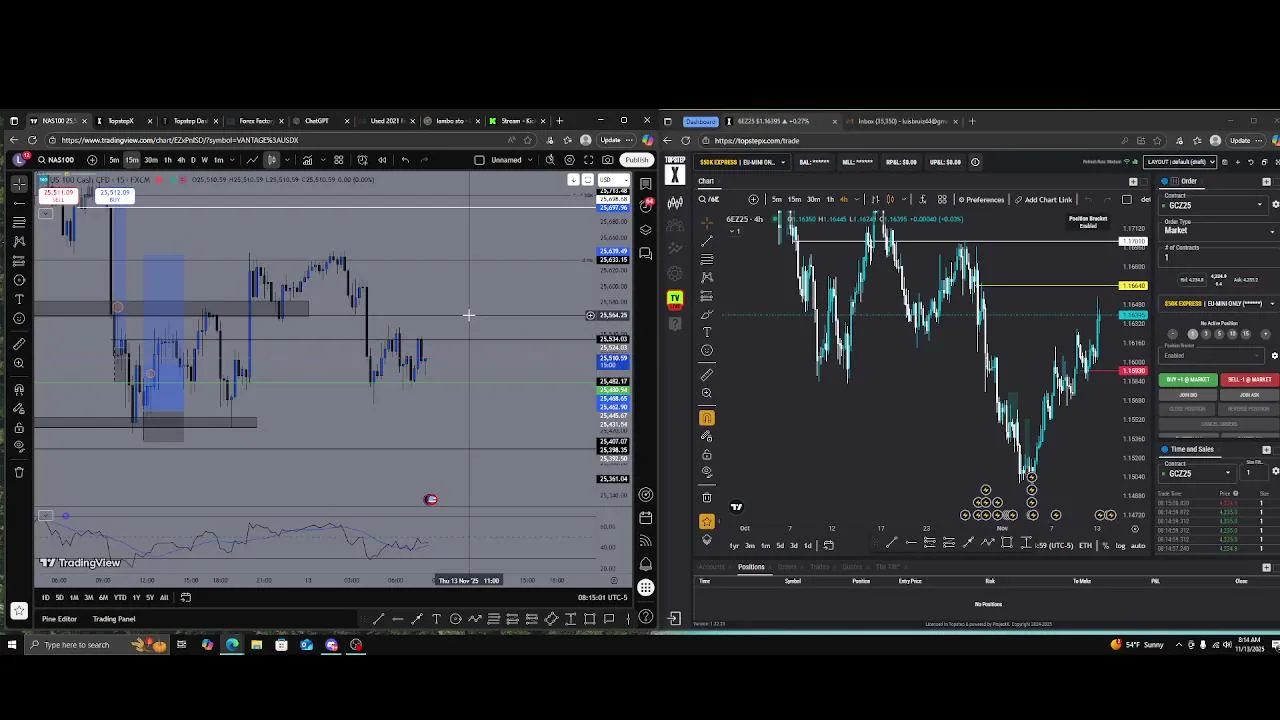This screenshot has width=1280, height=720.
Task: Toggle the lock icon in TopstepX drawing sidebar
Action: (707, 454)
